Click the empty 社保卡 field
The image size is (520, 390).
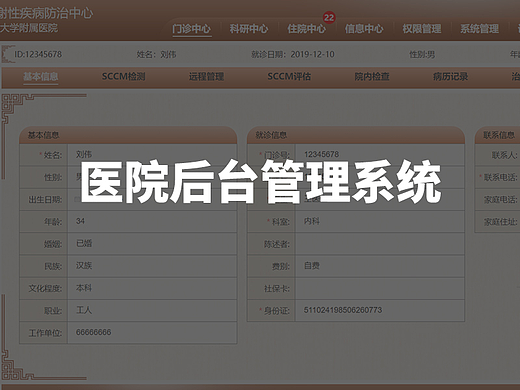tap(380, 288)
